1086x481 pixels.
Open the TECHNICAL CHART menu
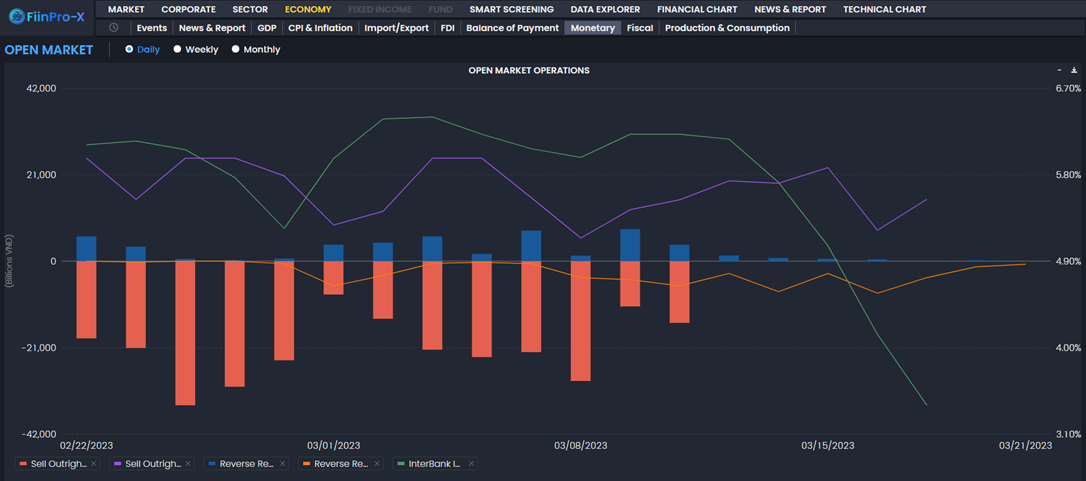point(884,9)
